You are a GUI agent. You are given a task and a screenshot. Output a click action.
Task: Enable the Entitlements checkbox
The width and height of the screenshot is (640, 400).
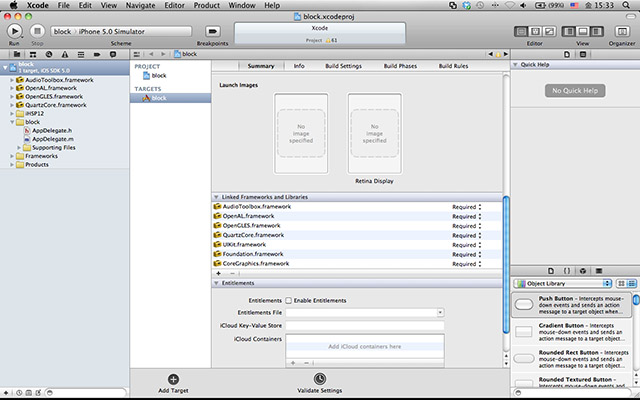[289, 300]
